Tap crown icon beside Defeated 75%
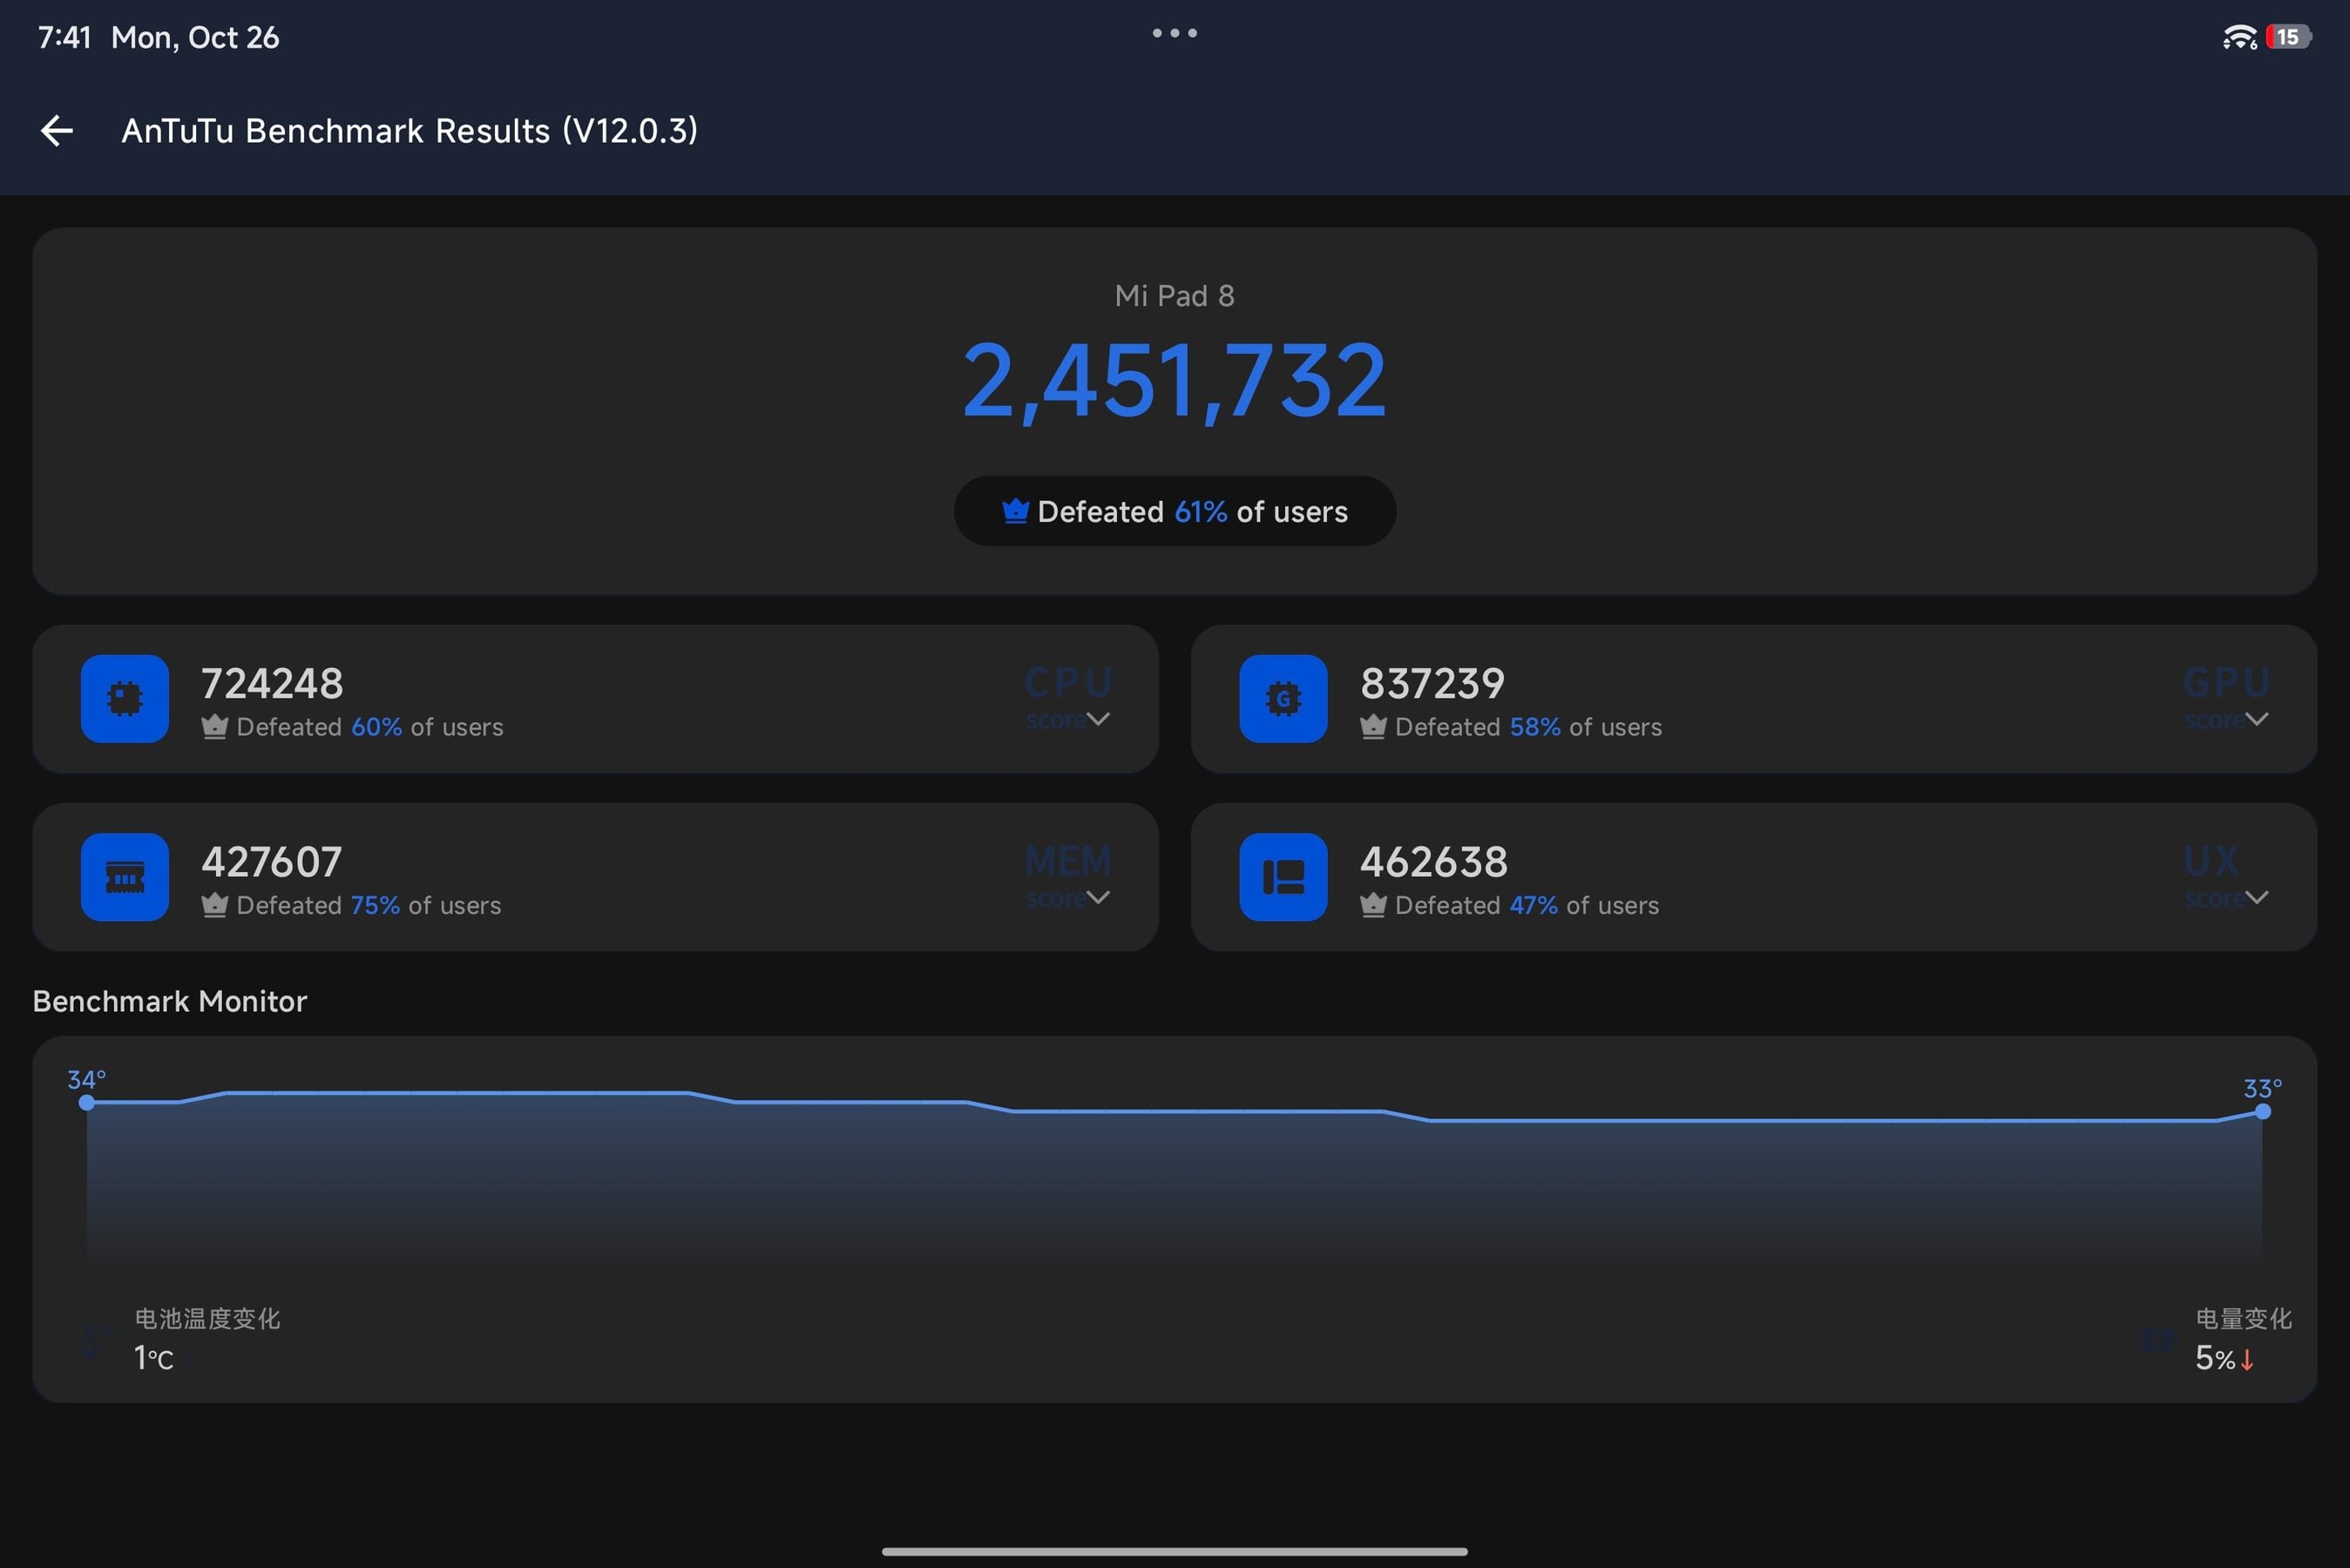This screenshot has height=1568, width=2350. [x=214, y=905]
